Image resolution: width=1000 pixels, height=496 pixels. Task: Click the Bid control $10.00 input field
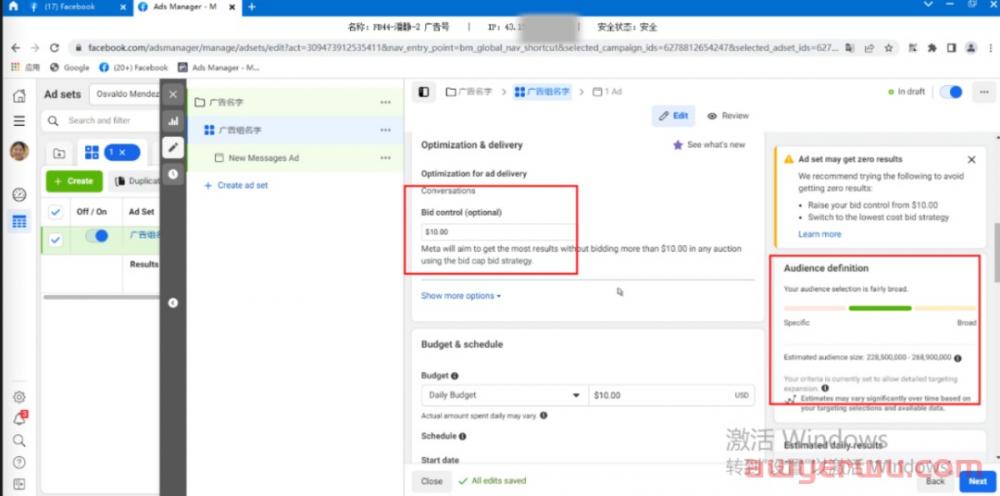tap(498, 232)
